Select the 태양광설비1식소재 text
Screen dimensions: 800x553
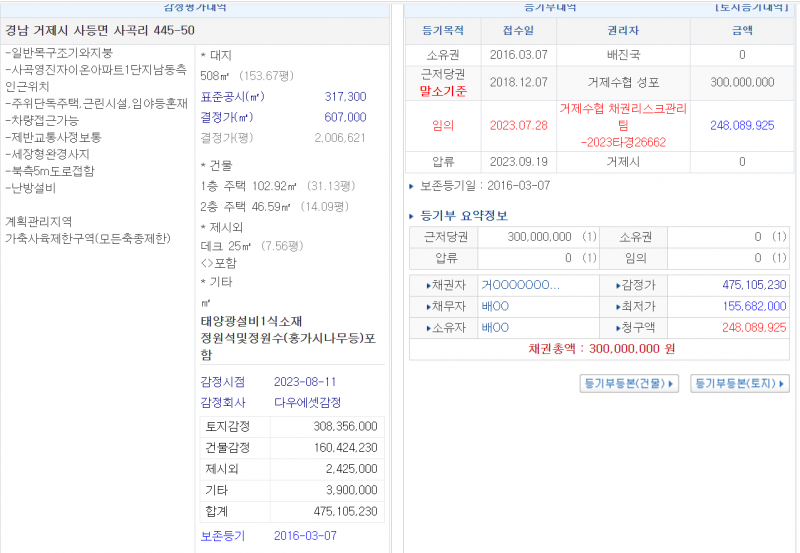tap(252, 321)
